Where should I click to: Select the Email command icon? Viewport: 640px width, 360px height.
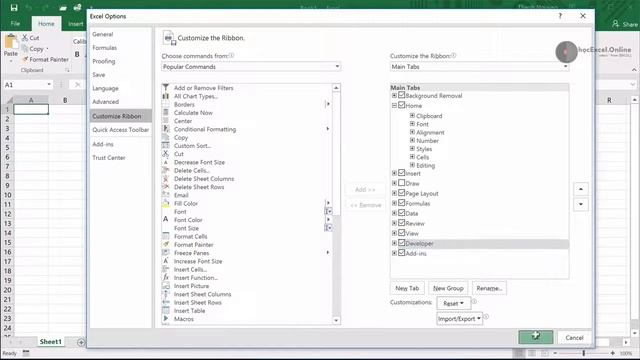pyautogui.click(x=166, y=195)
